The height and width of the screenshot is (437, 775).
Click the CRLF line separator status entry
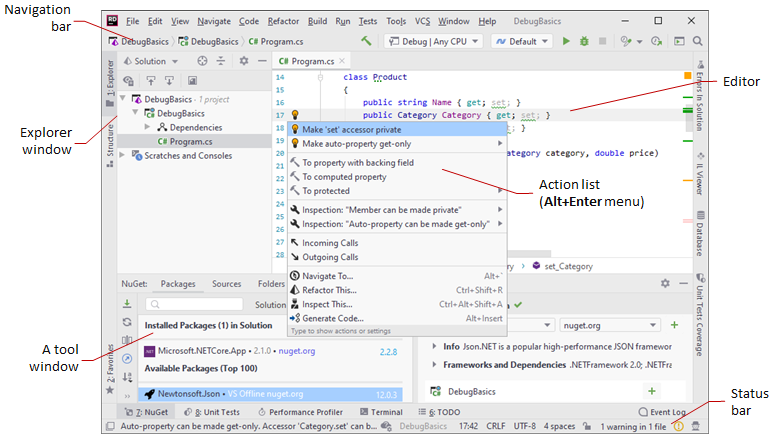pos(496,426)
